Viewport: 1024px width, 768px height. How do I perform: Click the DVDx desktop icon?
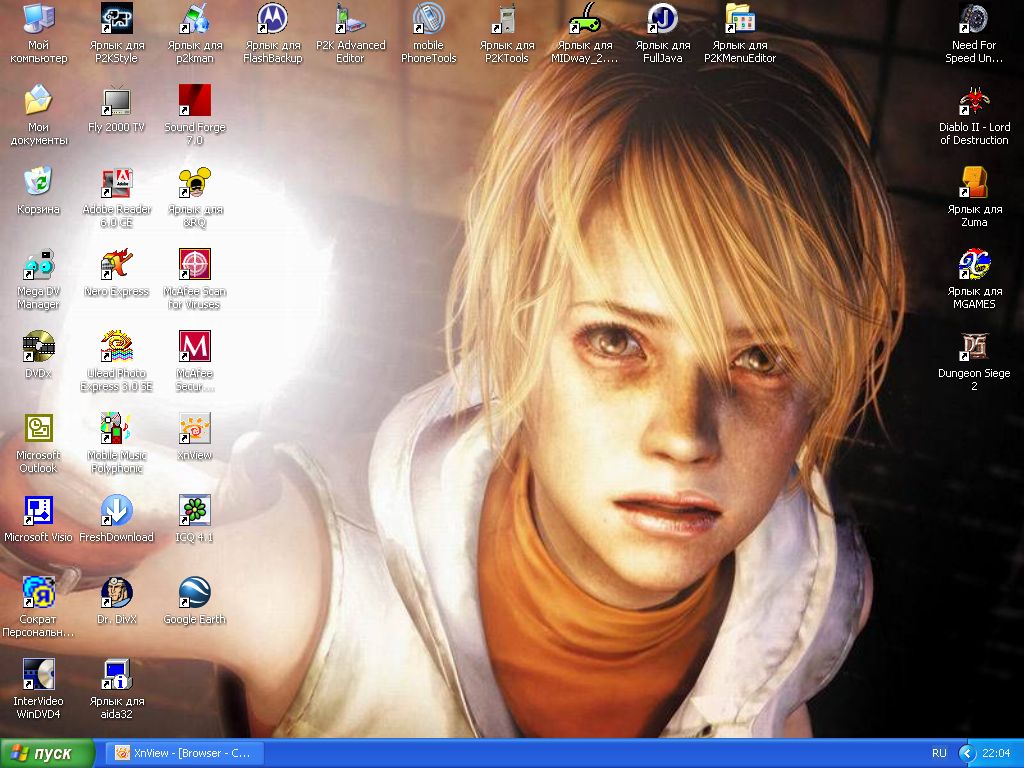click(38, 346)
